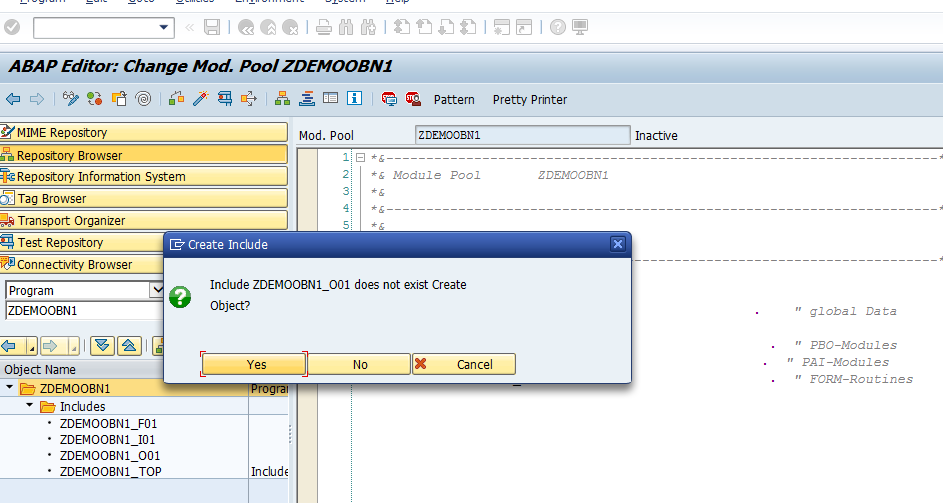Click the Previous Page icon
This screenshot has height=503, width=943.
[x=423, y=27]
